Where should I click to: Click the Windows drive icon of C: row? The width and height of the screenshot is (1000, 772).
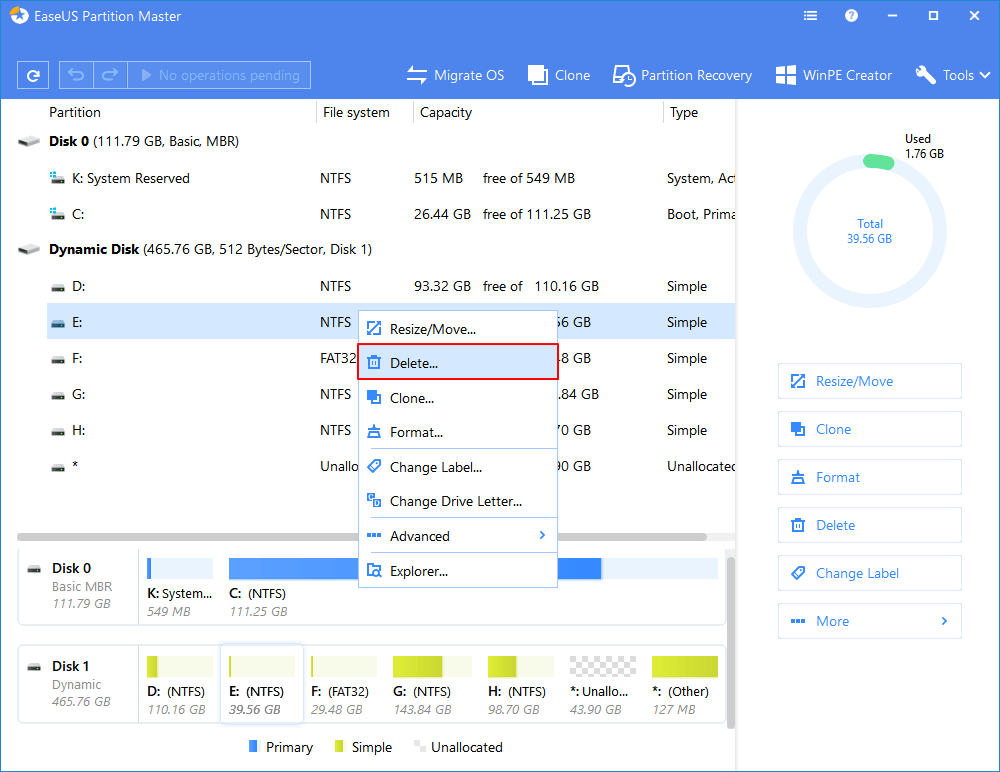pos(57,214)
